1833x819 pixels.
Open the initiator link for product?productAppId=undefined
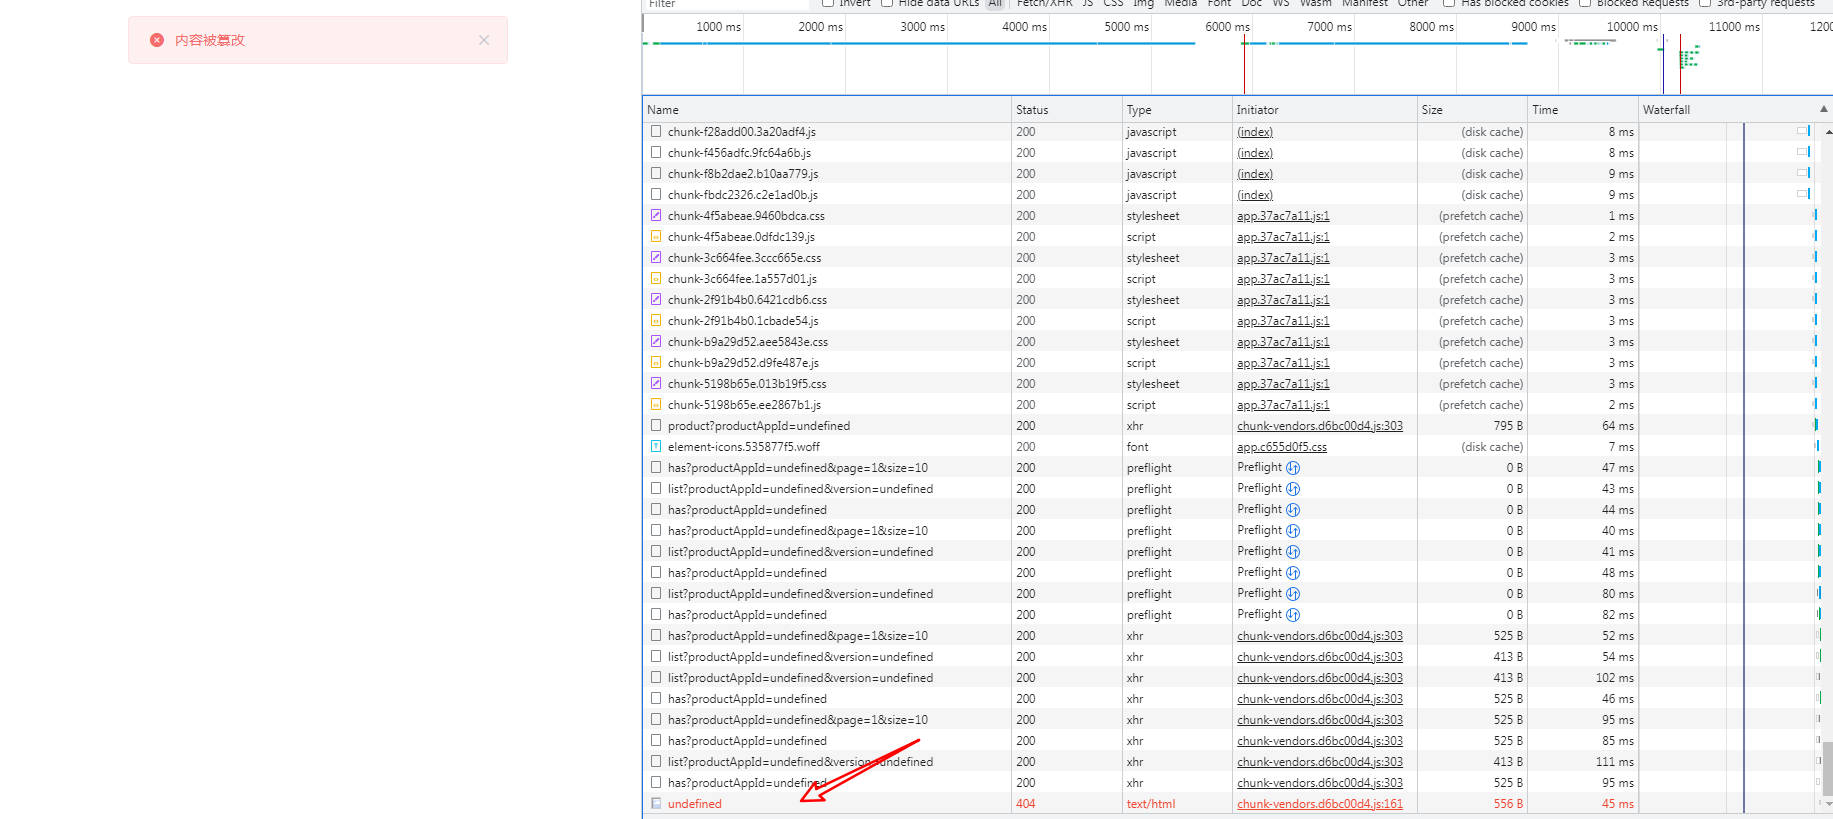[1320, 426]
